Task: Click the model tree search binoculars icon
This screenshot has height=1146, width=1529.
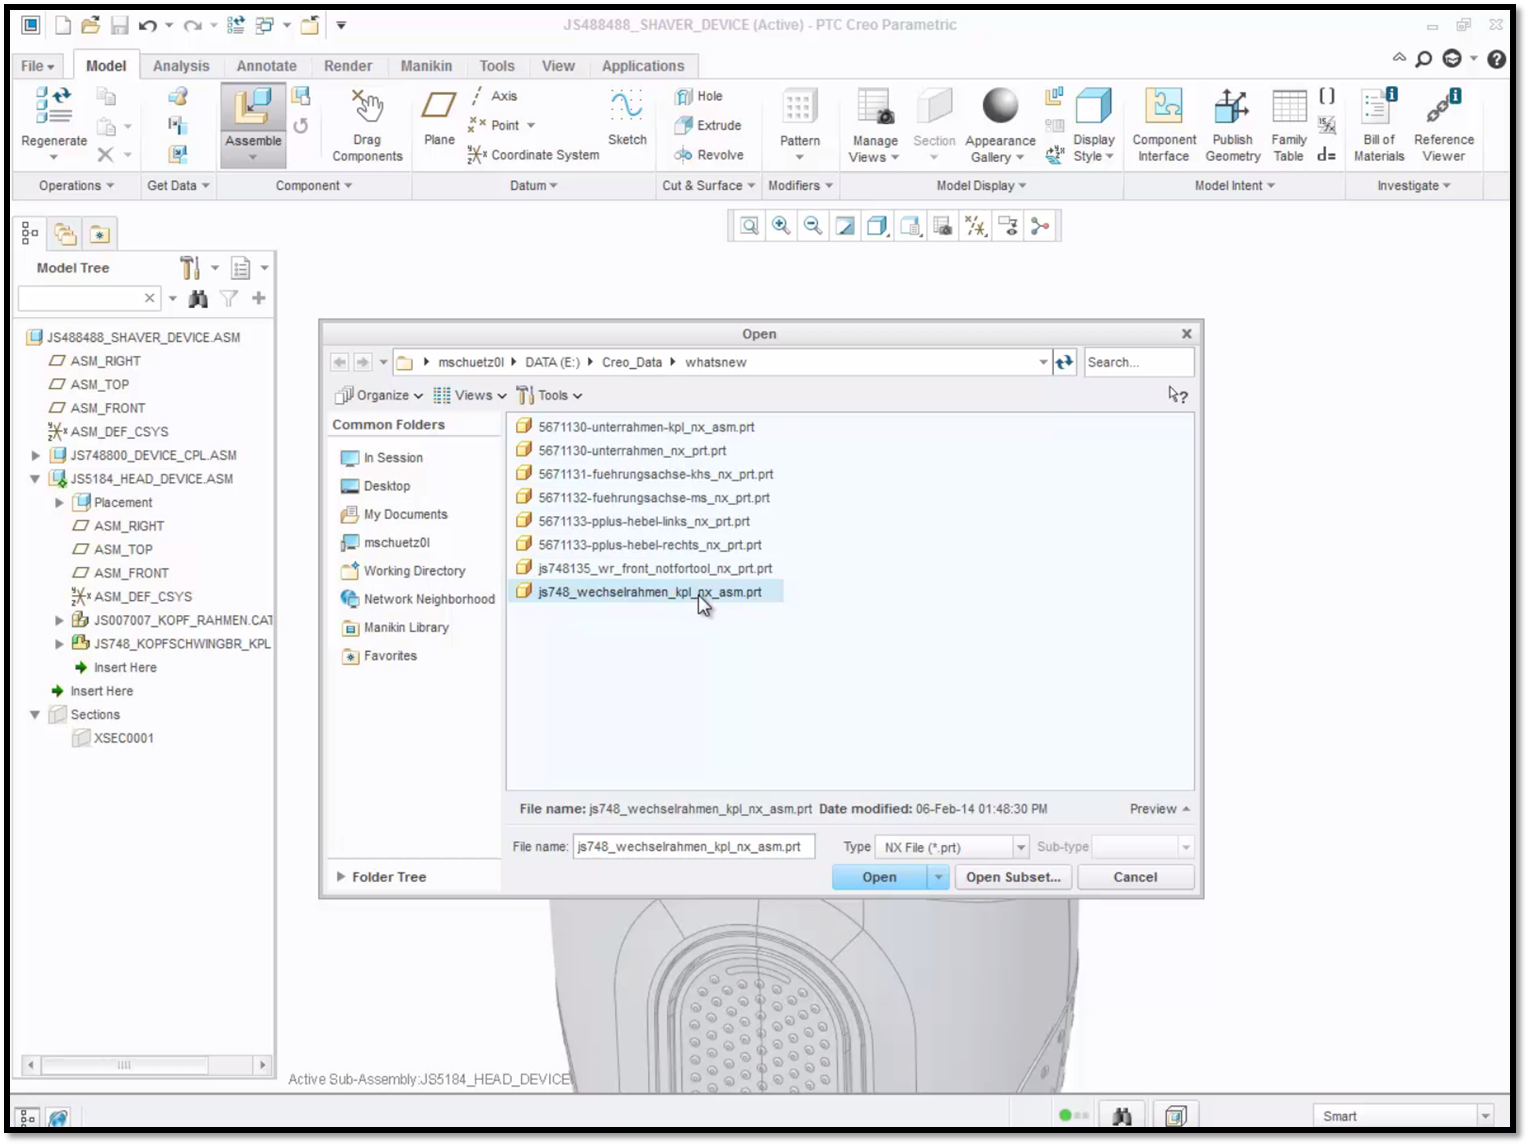Action: point(198,298)
